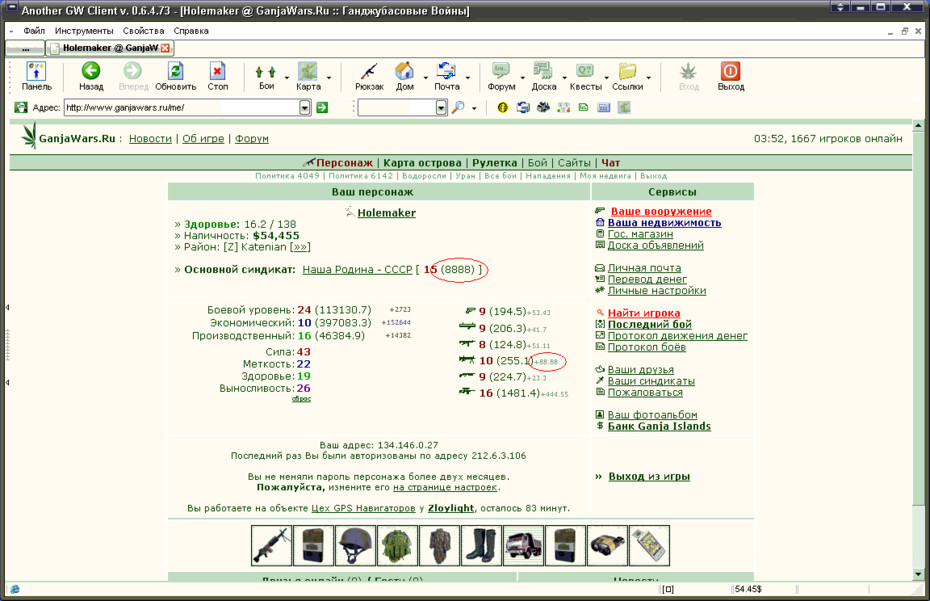930x601 pixels.
Task: Open the Квесты toolbar icon
Action: (x=585, y=77)
